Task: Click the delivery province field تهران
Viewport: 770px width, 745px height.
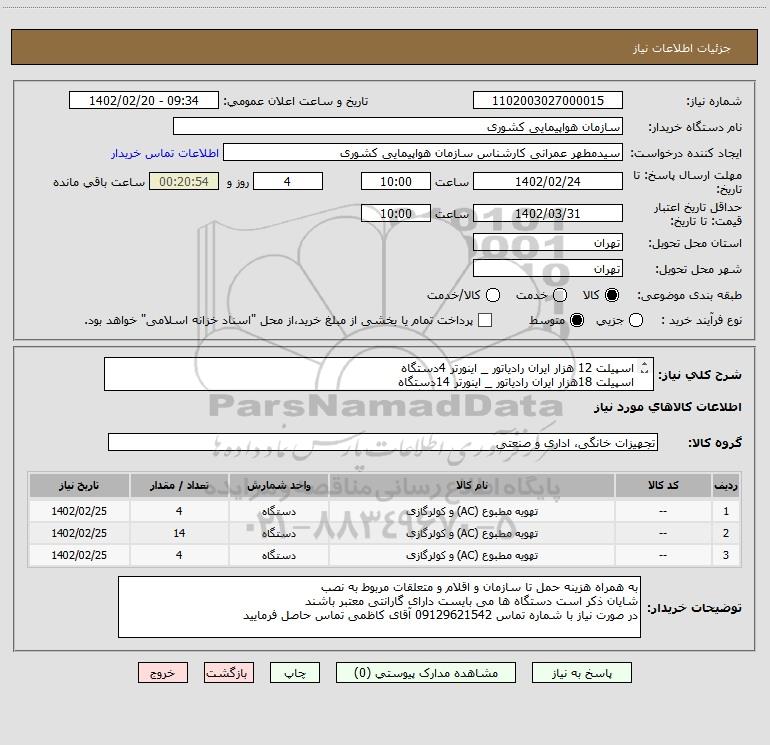Action: [x=548, y=243]
